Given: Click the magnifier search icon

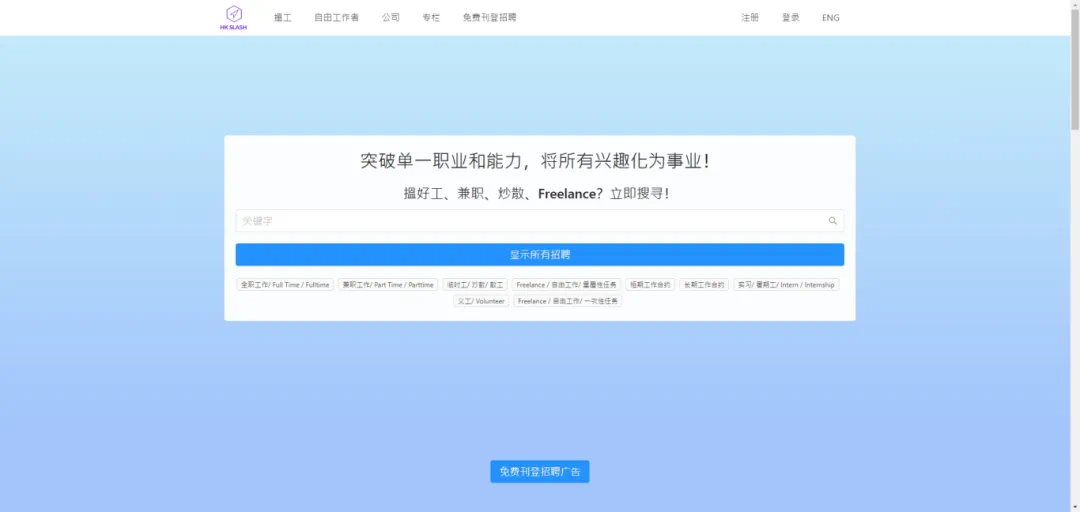Looking at the screenshot, I should click(x=832, y=221).
